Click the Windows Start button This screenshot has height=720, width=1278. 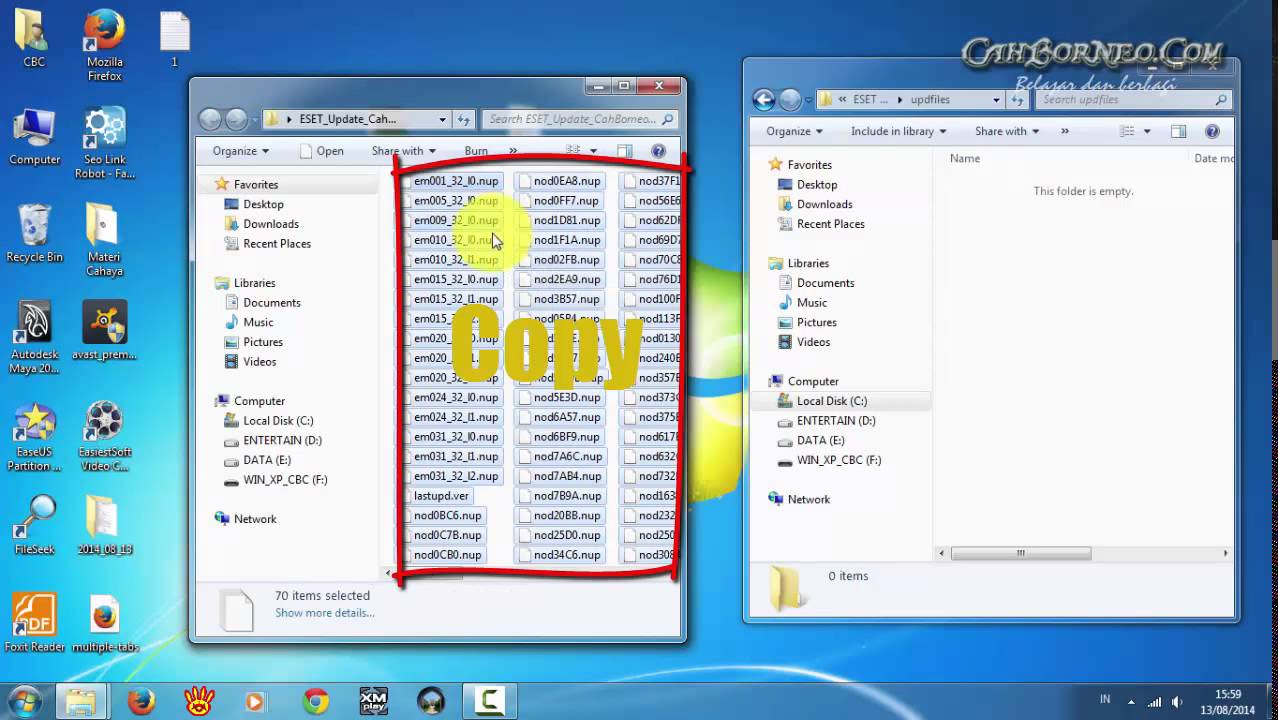pos(24,701)
